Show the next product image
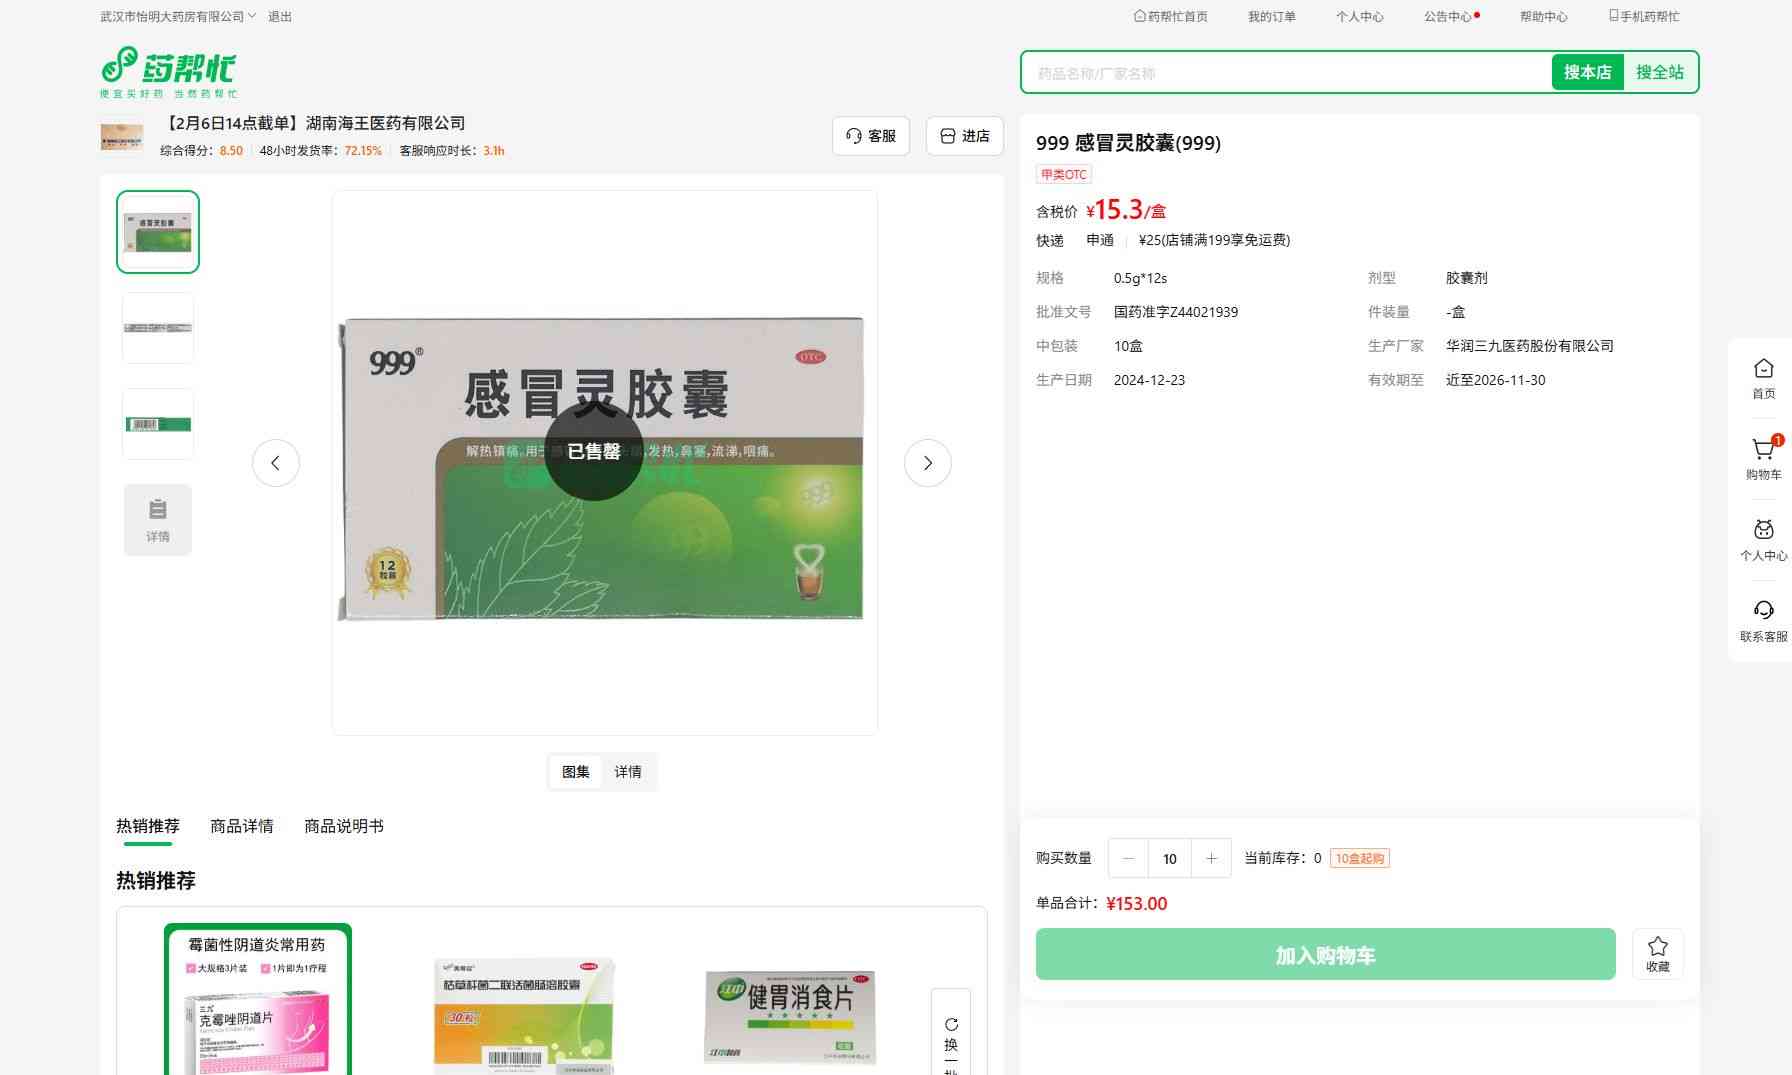The height and width of the screenshot is (1075, 1792). 927,463
